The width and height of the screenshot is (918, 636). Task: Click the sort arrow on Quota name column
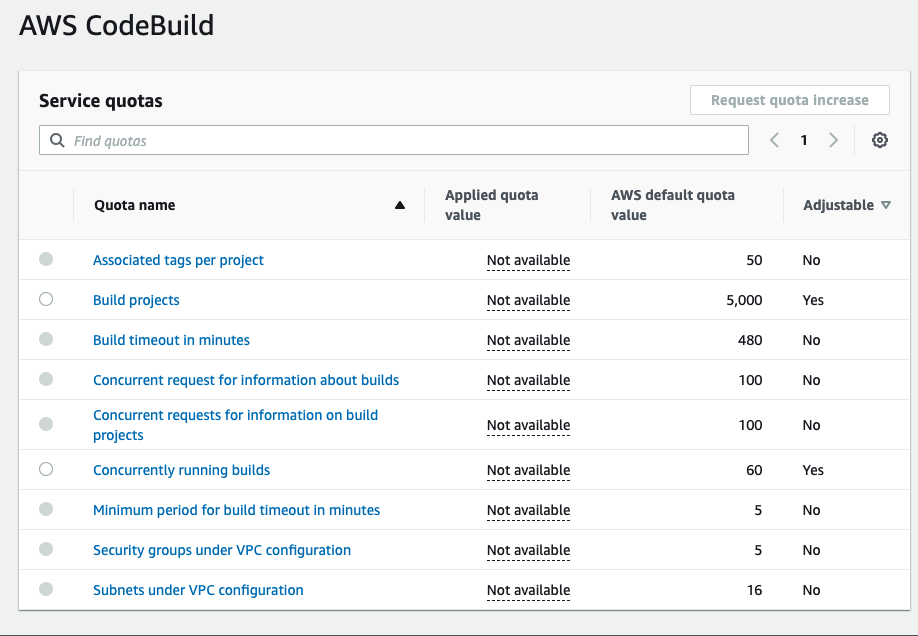399,204
